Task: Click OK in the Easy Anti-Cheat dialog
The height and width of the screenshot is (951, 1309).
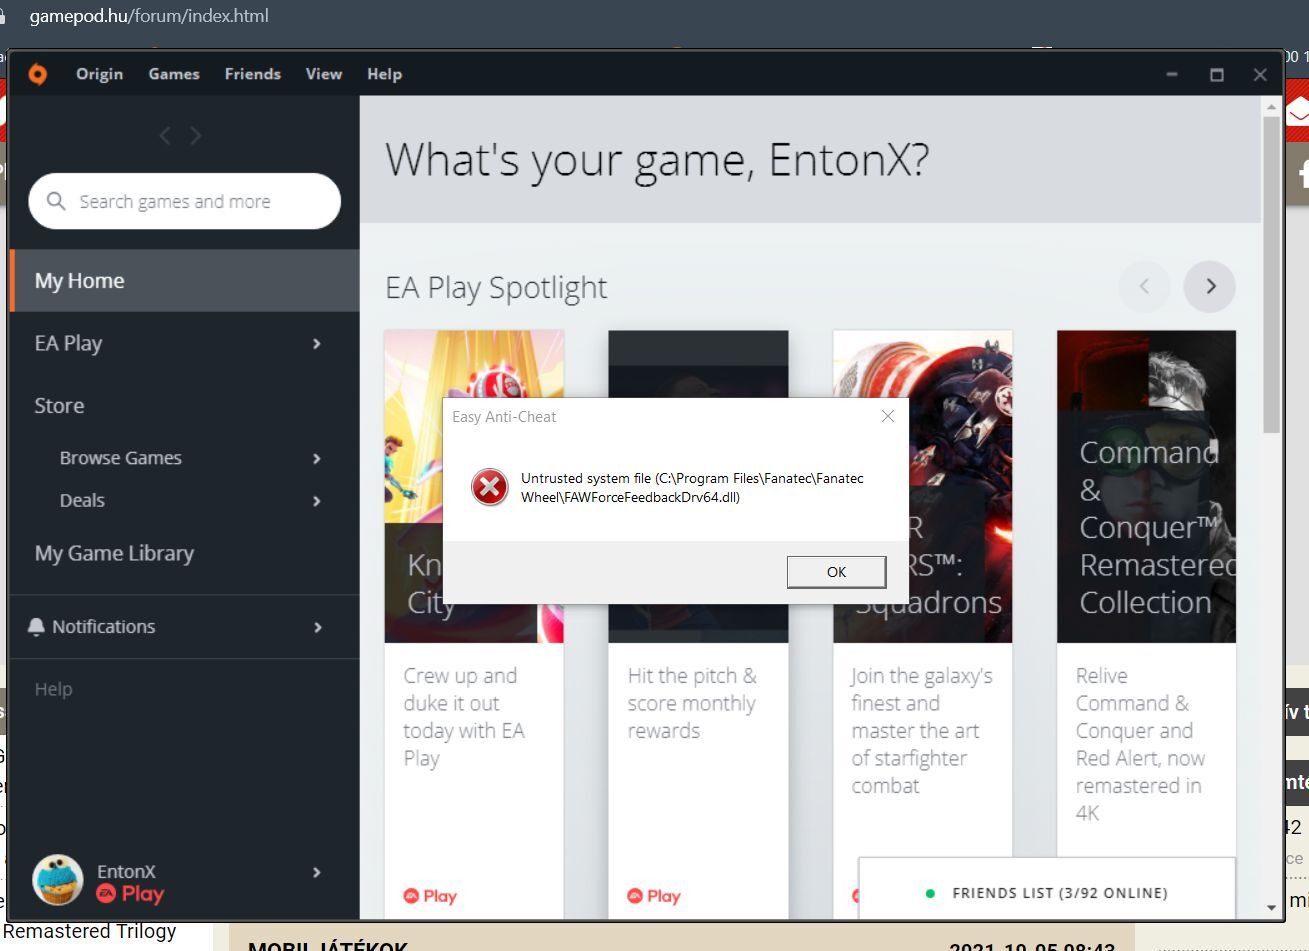Action: [836, 572]
